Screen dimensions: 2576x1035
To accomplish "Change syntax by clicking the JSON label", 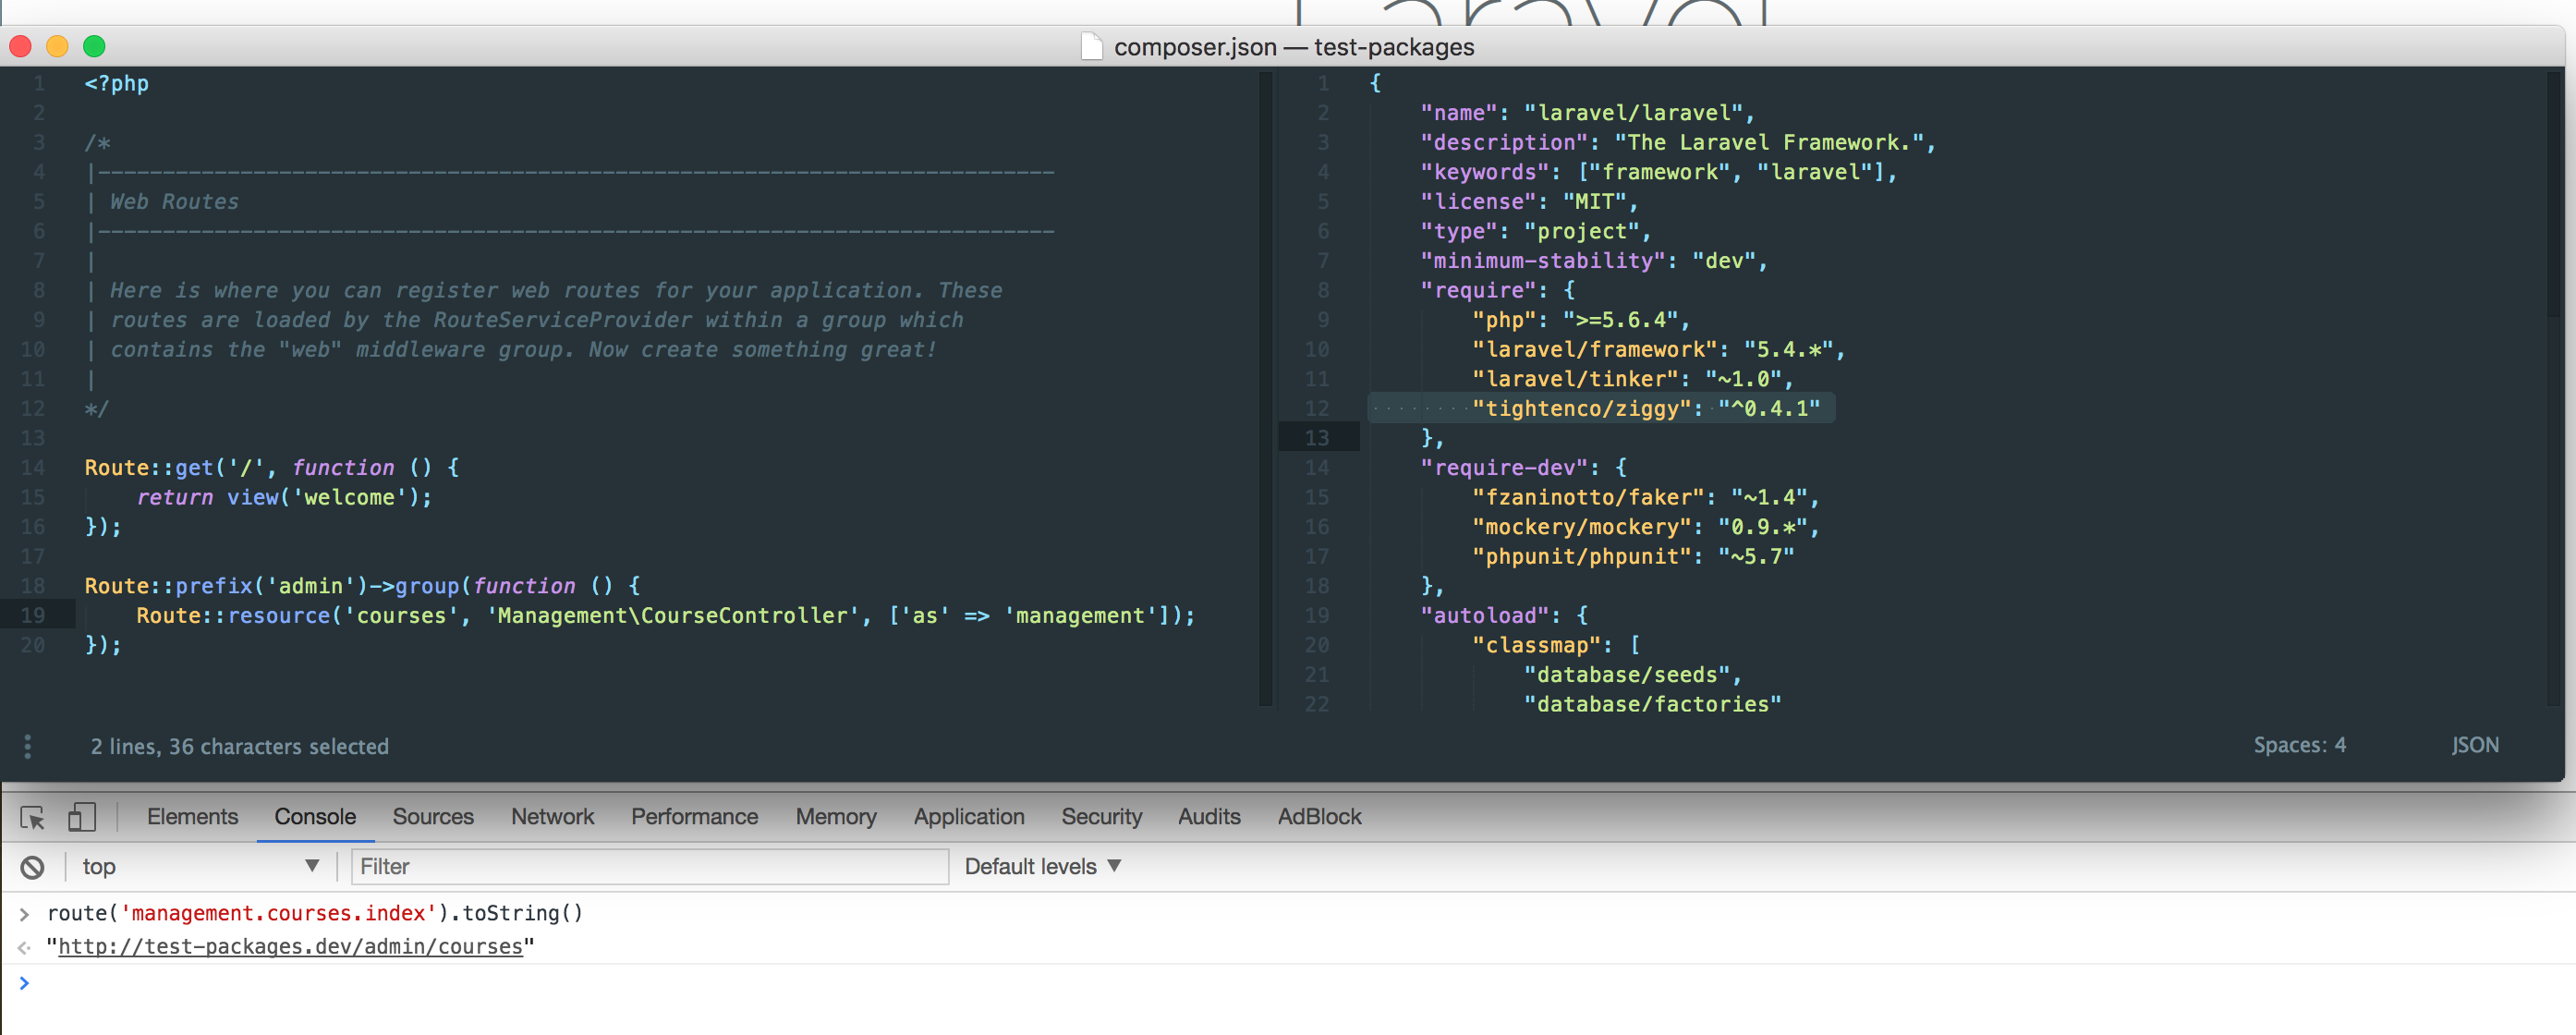I will click(2475, 745).
